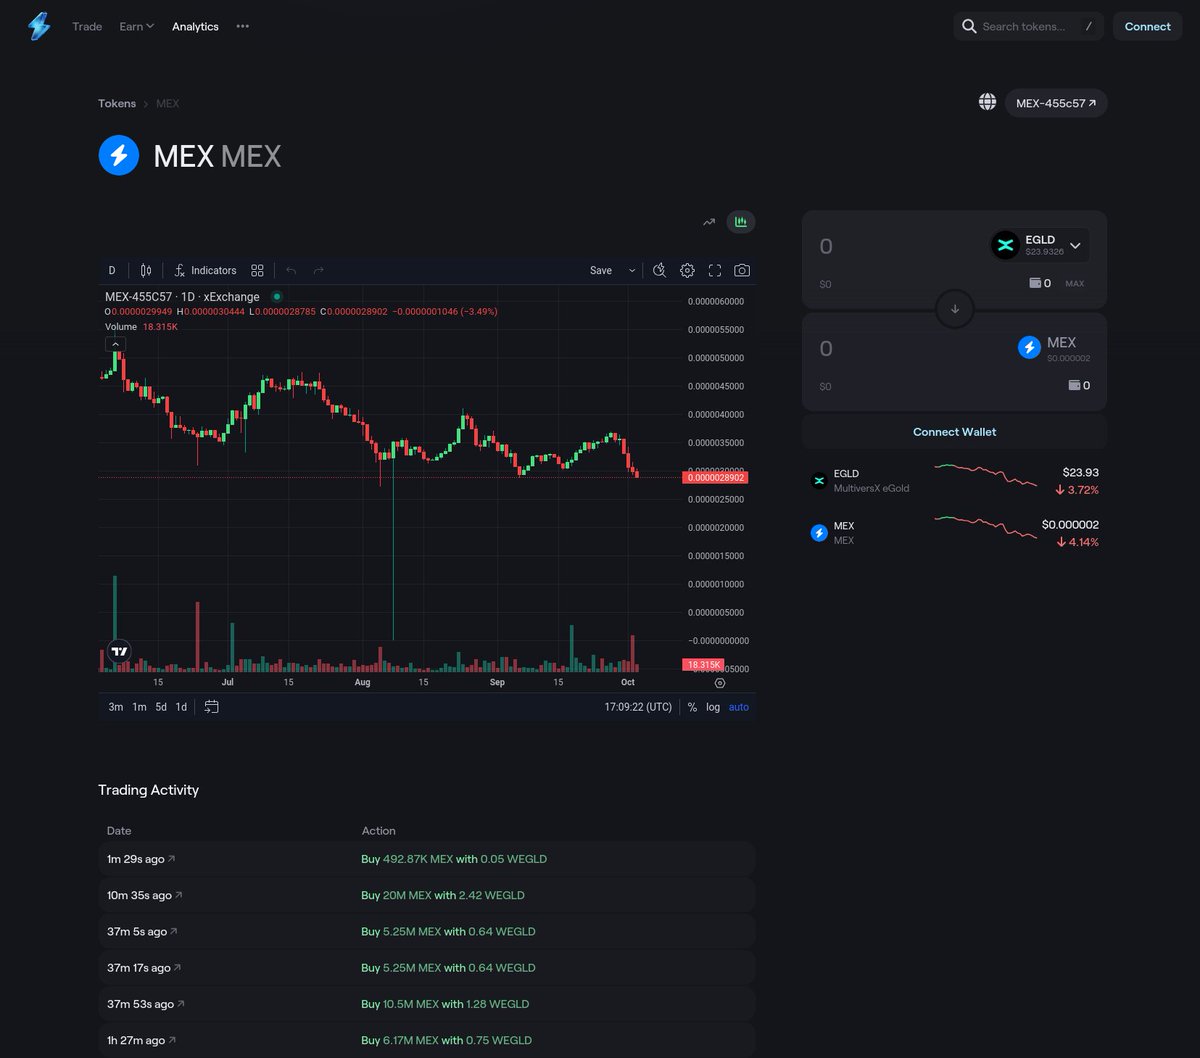Toggle auto scale on chart
Screen dimensions: 1200x1058
pos(738,707)
